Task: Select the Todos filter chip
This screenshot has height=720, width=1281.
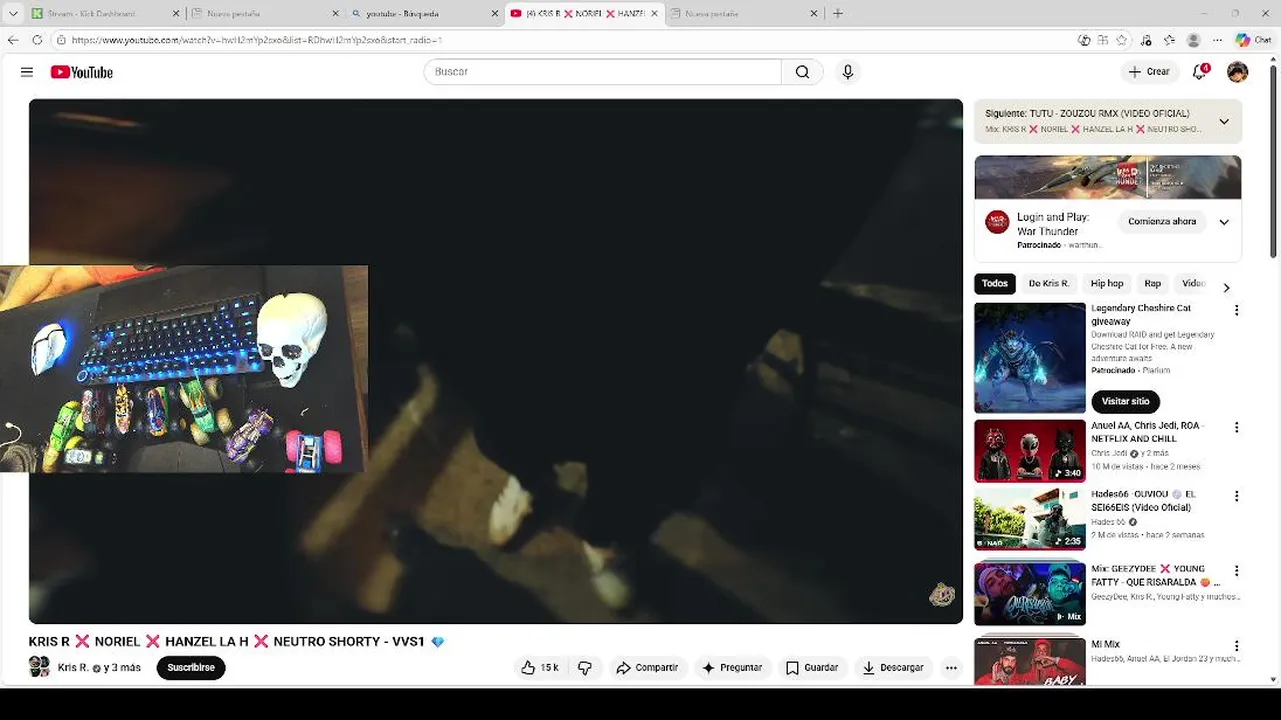Action: tap(995, 284)
